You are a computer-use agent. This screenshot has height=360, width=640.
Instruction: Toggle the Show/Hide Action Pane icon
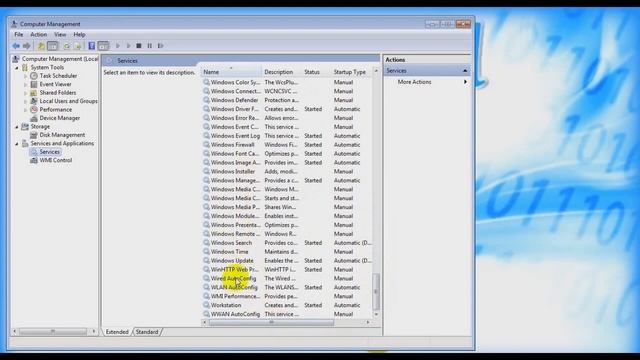tap(103, 46)
